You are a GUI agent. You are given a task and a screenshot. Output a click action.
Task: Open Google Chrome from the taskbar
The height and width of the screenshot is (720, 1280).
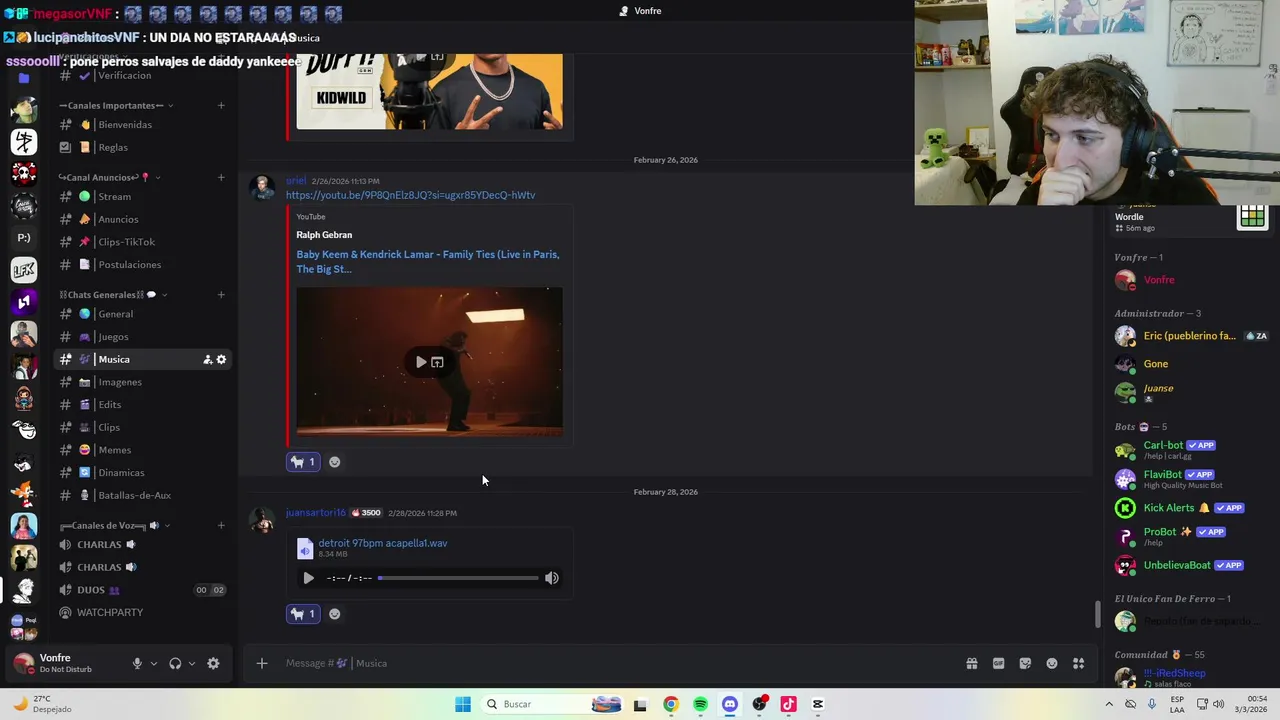(x=671, y=704)
